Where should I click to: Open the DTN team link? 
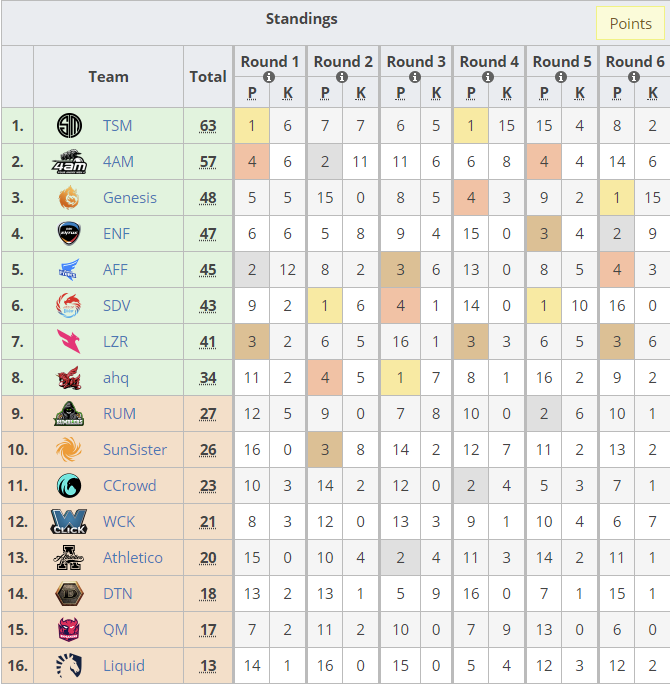tap(117, 593)
